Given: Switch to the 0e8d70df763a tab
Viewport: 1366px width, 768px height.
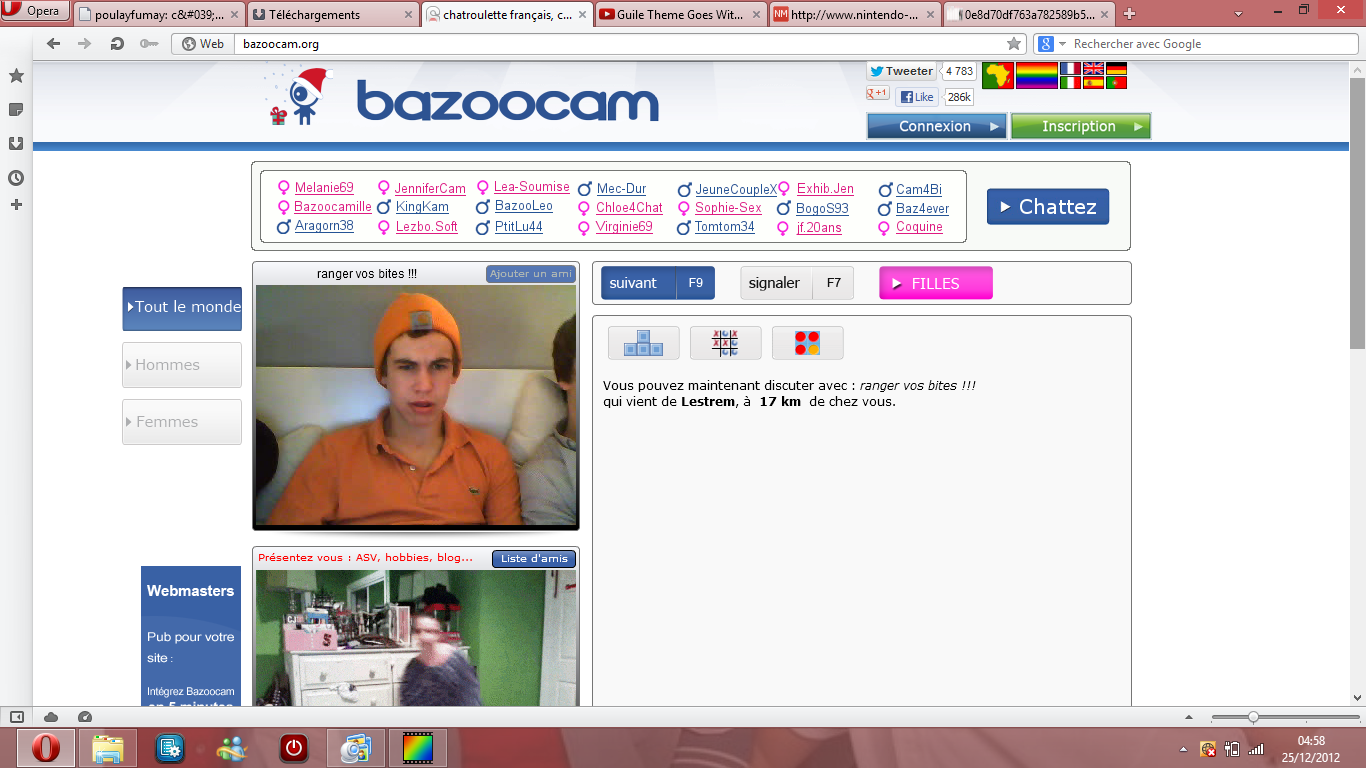Looking at the screenshot, I should [x=1030, y=15].
